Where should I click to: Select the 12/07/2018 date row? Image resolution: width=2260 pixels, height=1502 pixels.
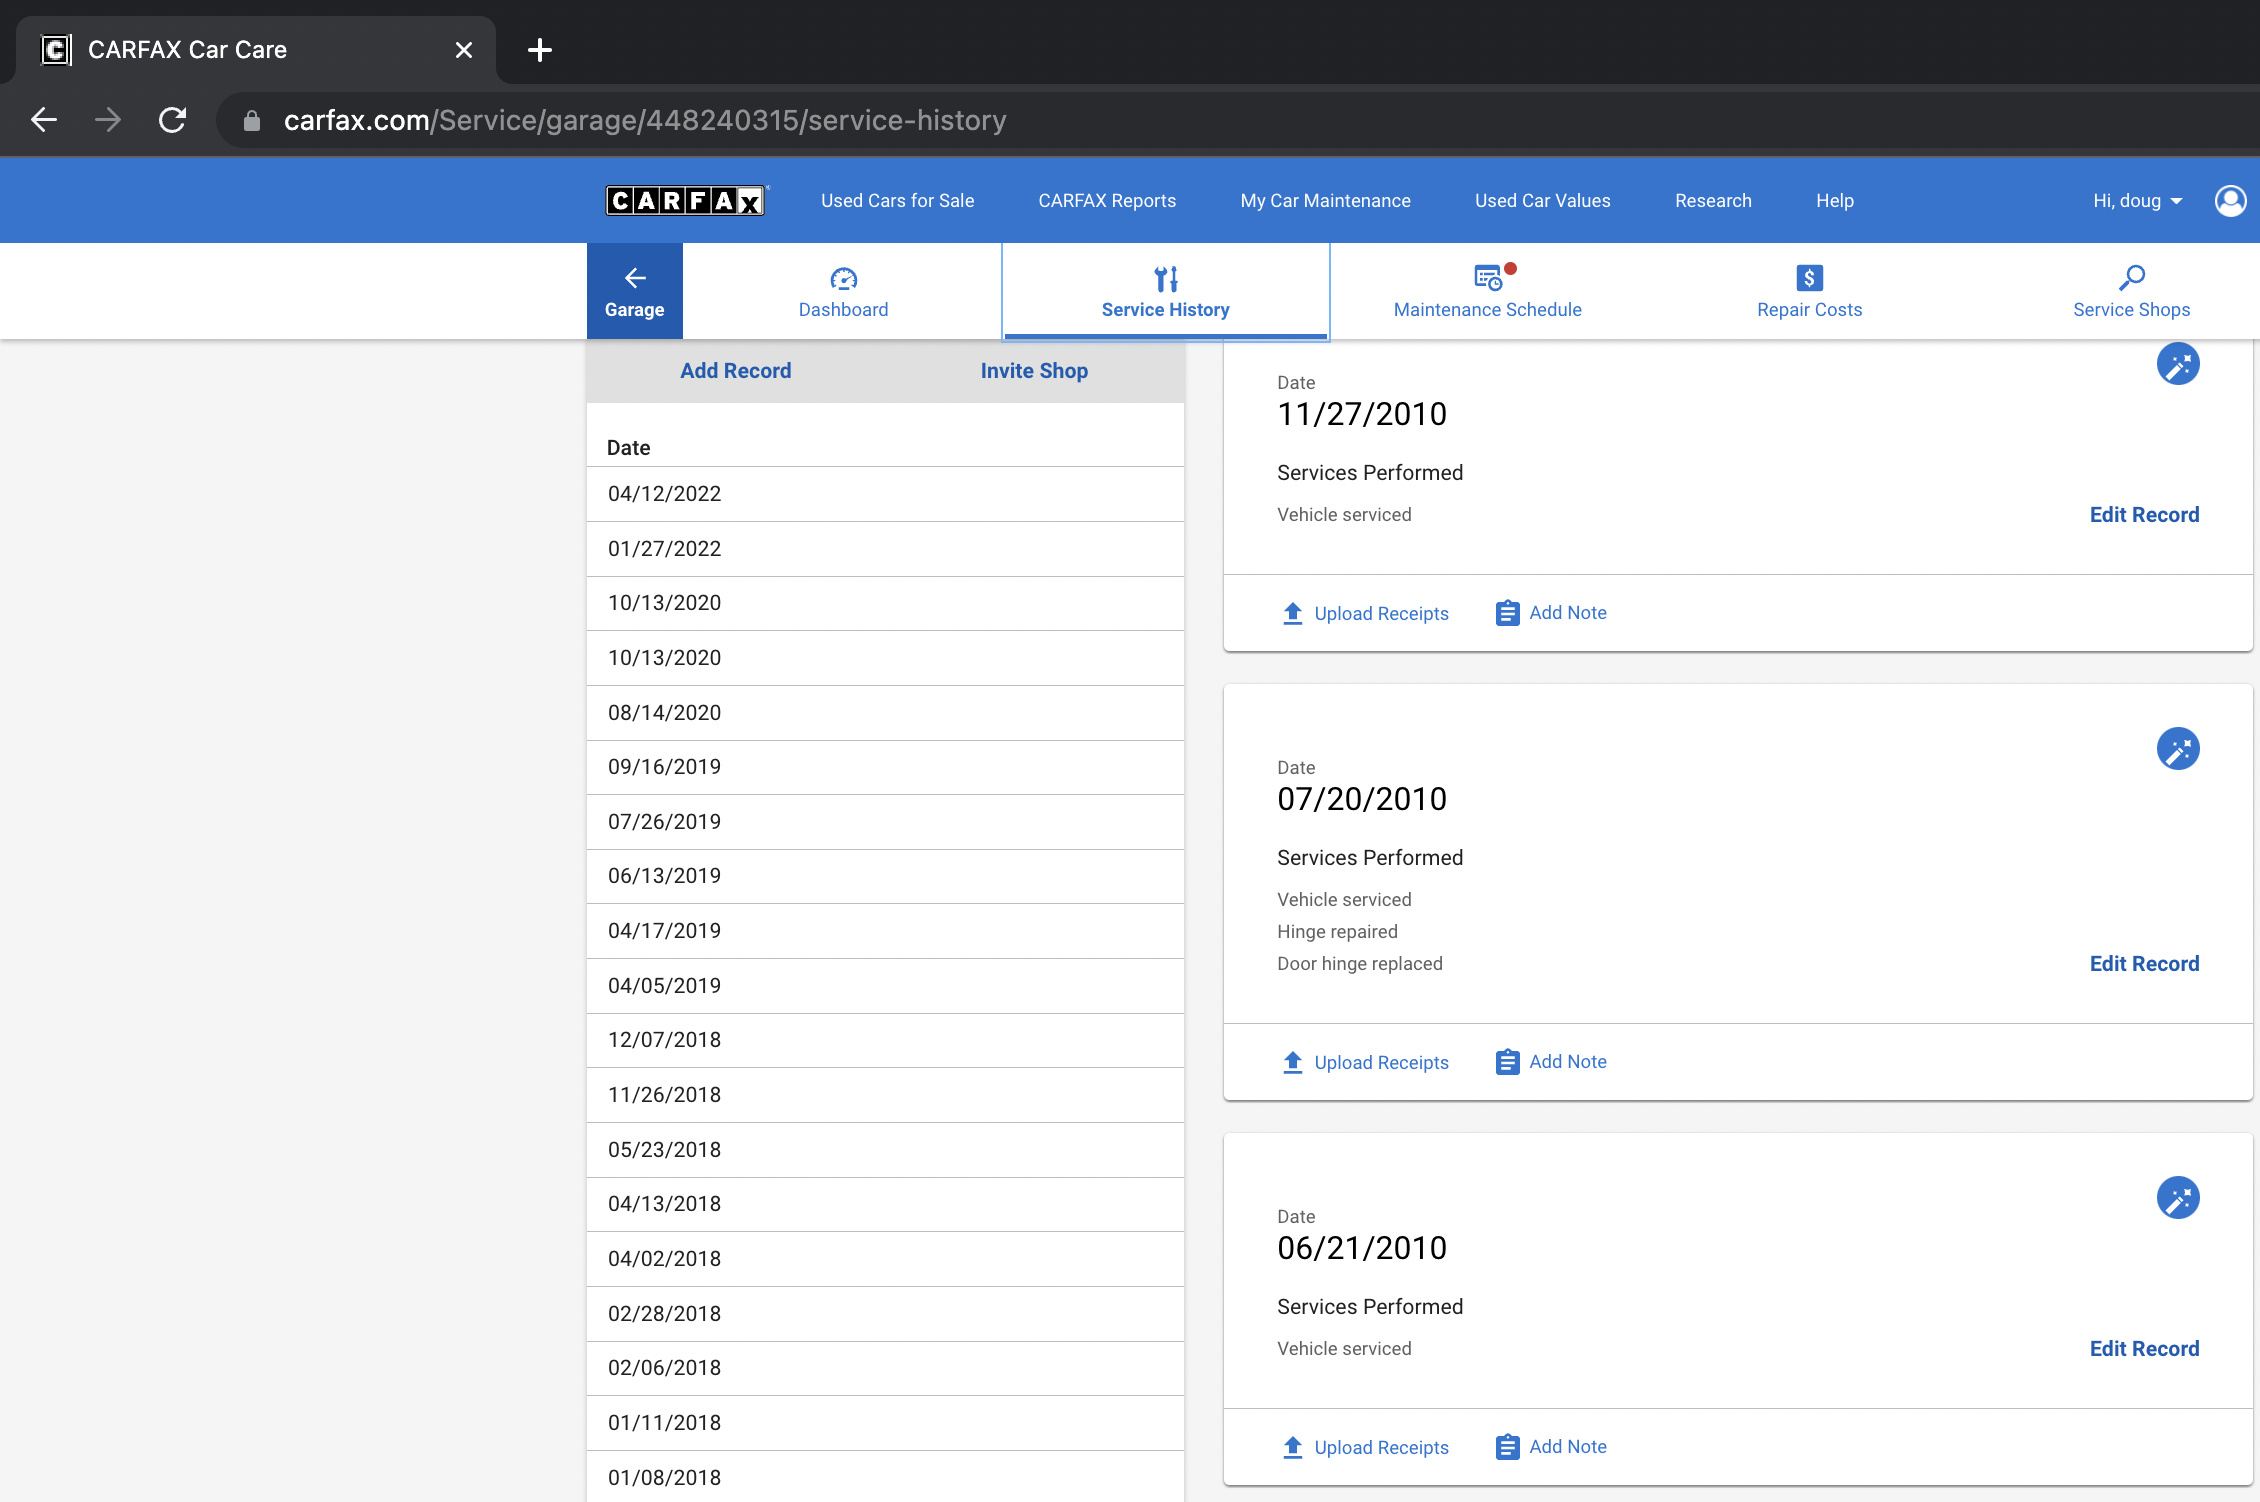885,1040
